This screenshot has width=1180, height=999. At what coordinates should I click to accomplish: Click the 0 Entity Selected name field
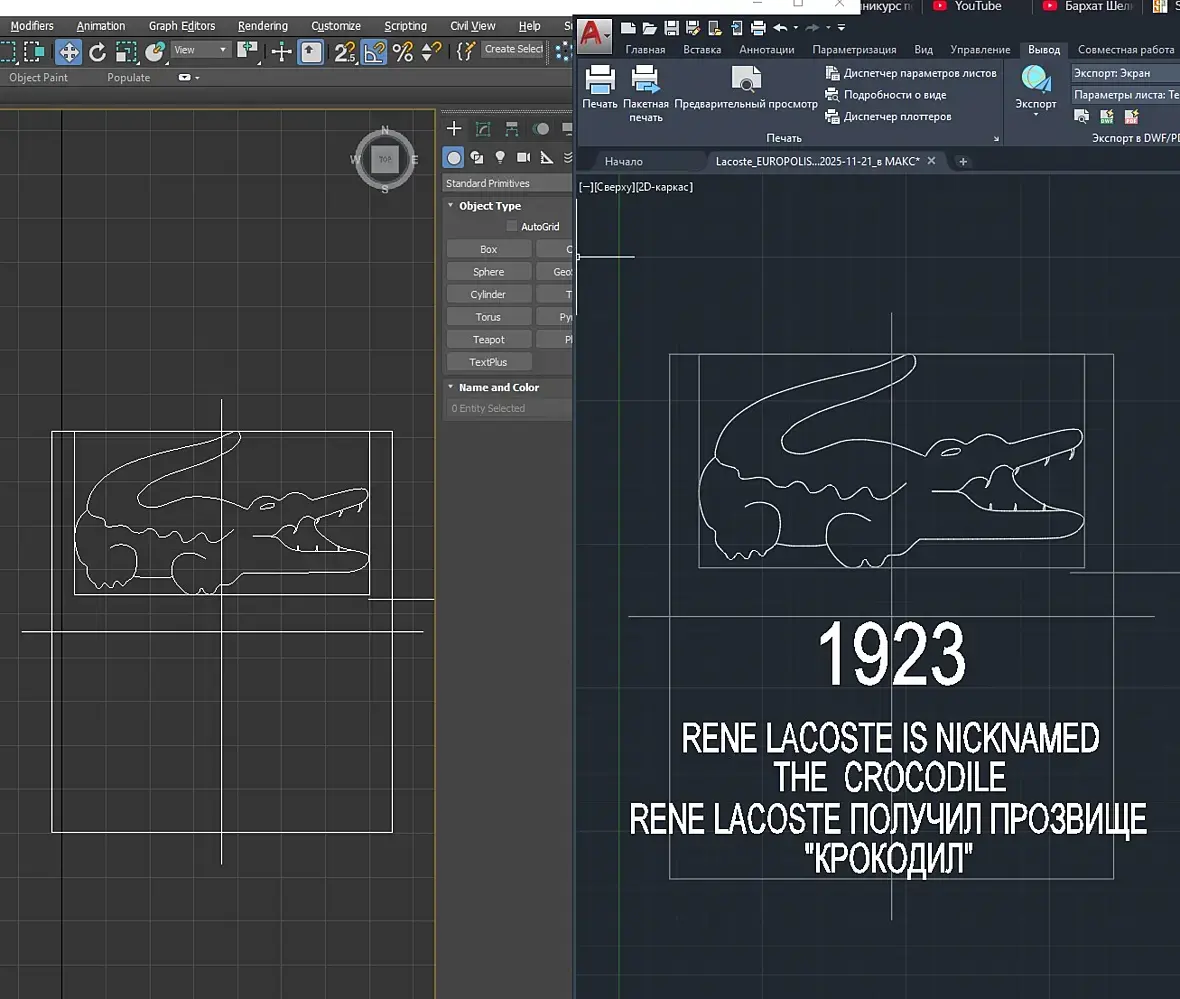pos(506,408)
